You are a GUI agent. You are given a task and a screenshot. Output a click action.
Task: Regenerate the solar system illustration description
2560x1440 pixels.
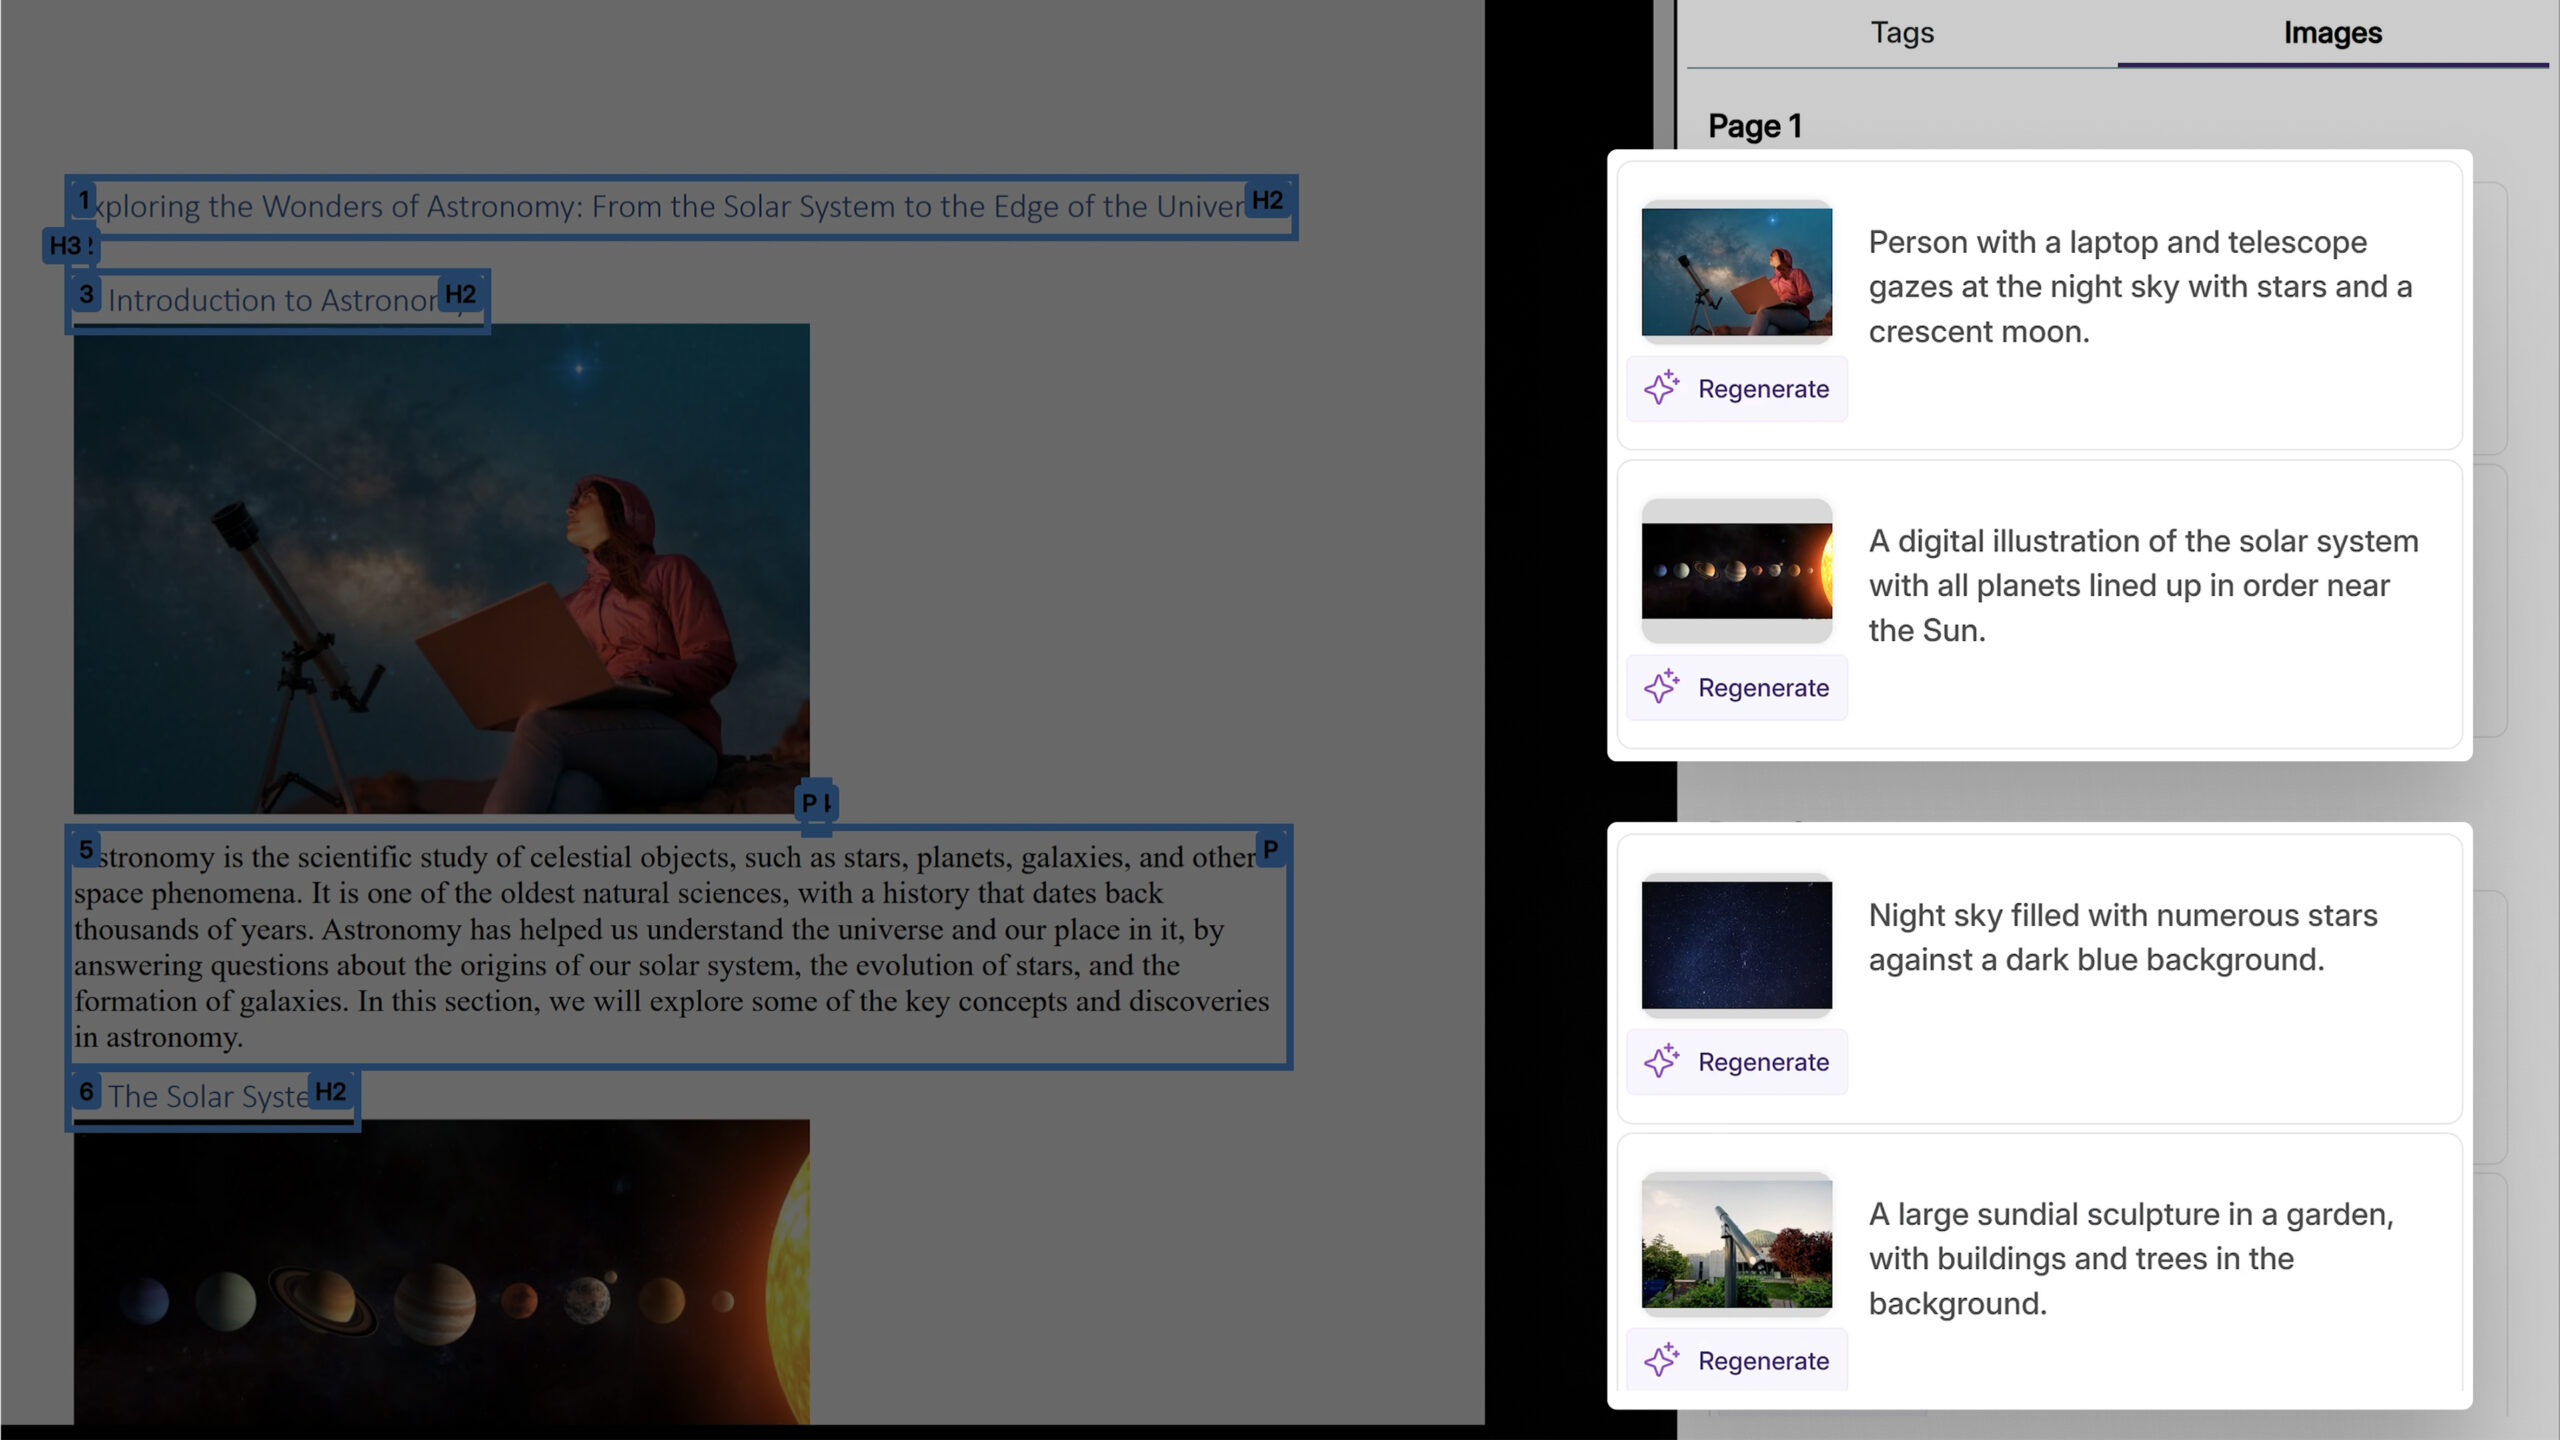coord(1737,688)
